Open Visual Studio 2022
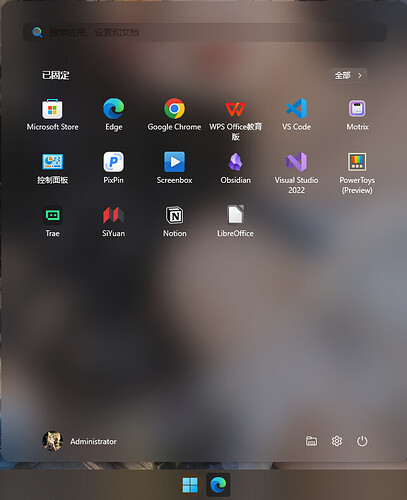Image resolution: width=407 pixels, height=500 pixels. [x=296, y=173]
